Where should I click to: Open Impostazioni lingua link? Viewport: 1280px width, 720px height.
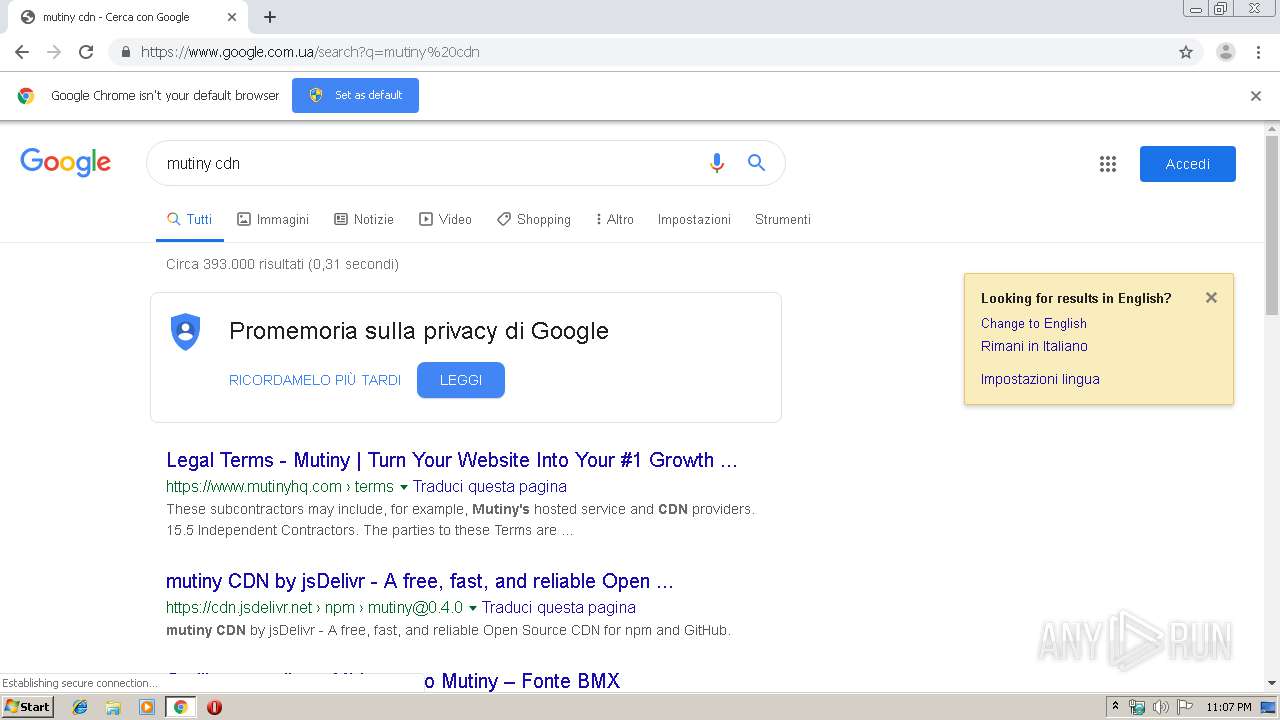coord(1040,379)
